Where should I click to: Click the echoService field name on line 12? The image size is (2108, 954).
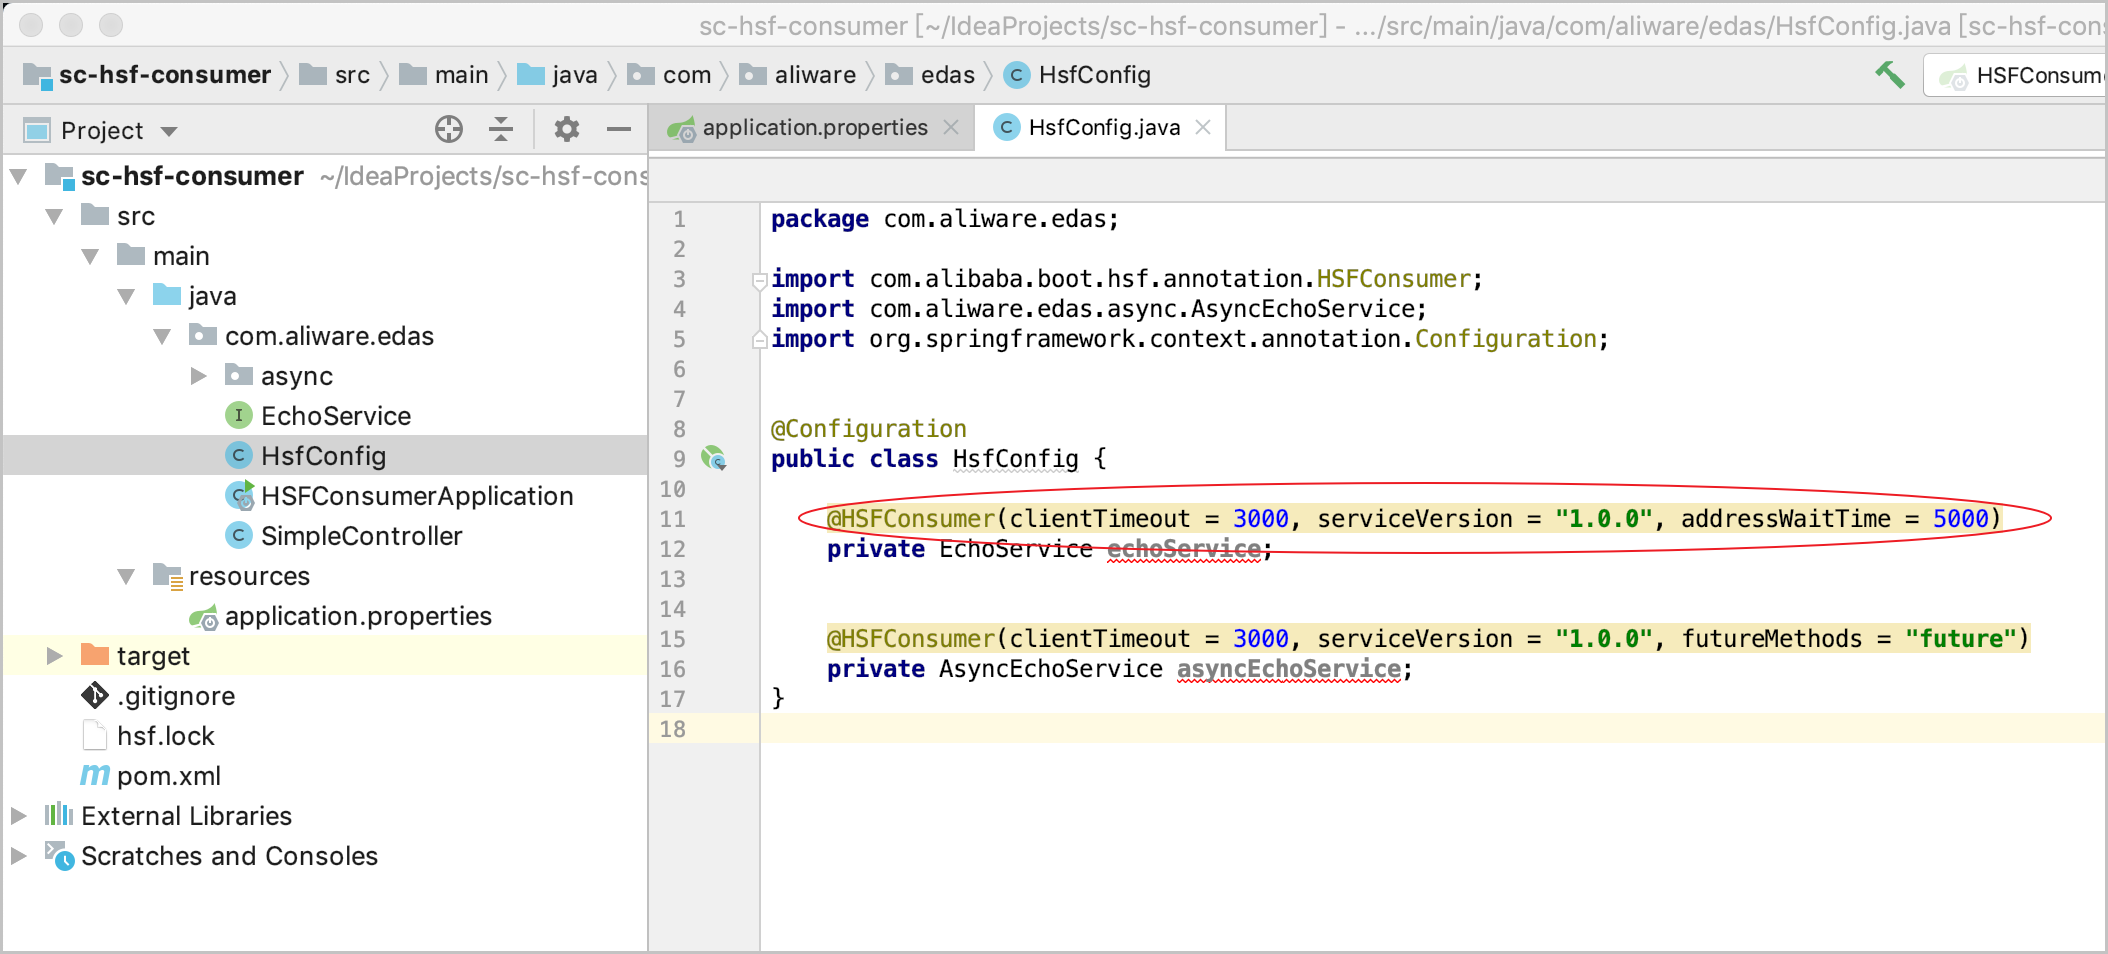click(x=1184, y=549)
